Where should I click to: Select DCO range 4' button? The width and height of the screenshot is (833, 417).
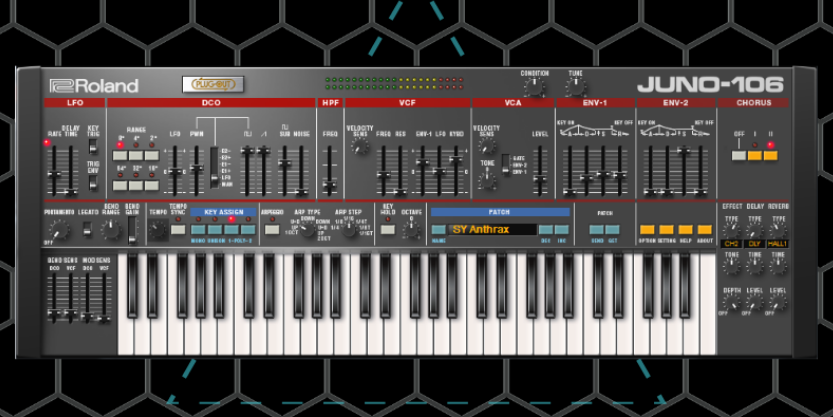136,156
